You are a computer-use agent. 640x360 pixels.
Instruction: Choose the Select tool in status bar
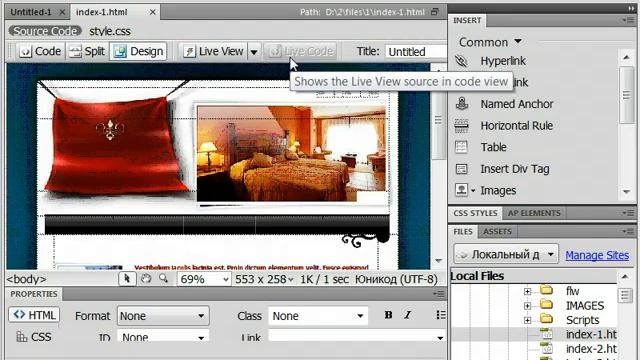[x=127, y=279]
